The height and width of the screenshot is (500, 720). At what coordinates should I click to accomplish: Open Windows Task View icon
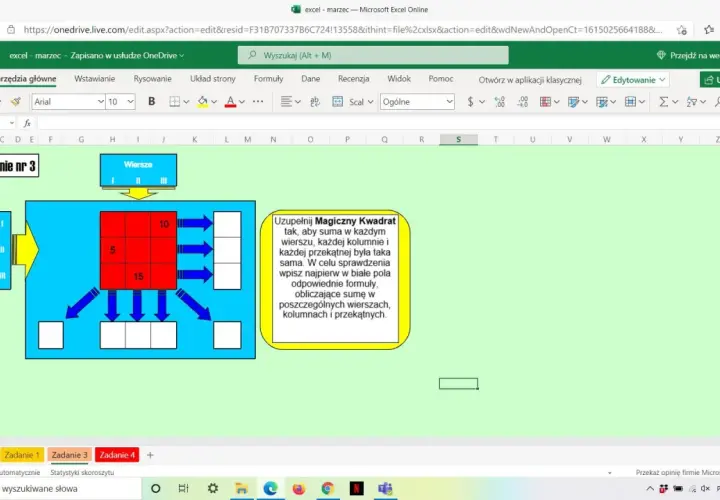(x=183, y=489)
